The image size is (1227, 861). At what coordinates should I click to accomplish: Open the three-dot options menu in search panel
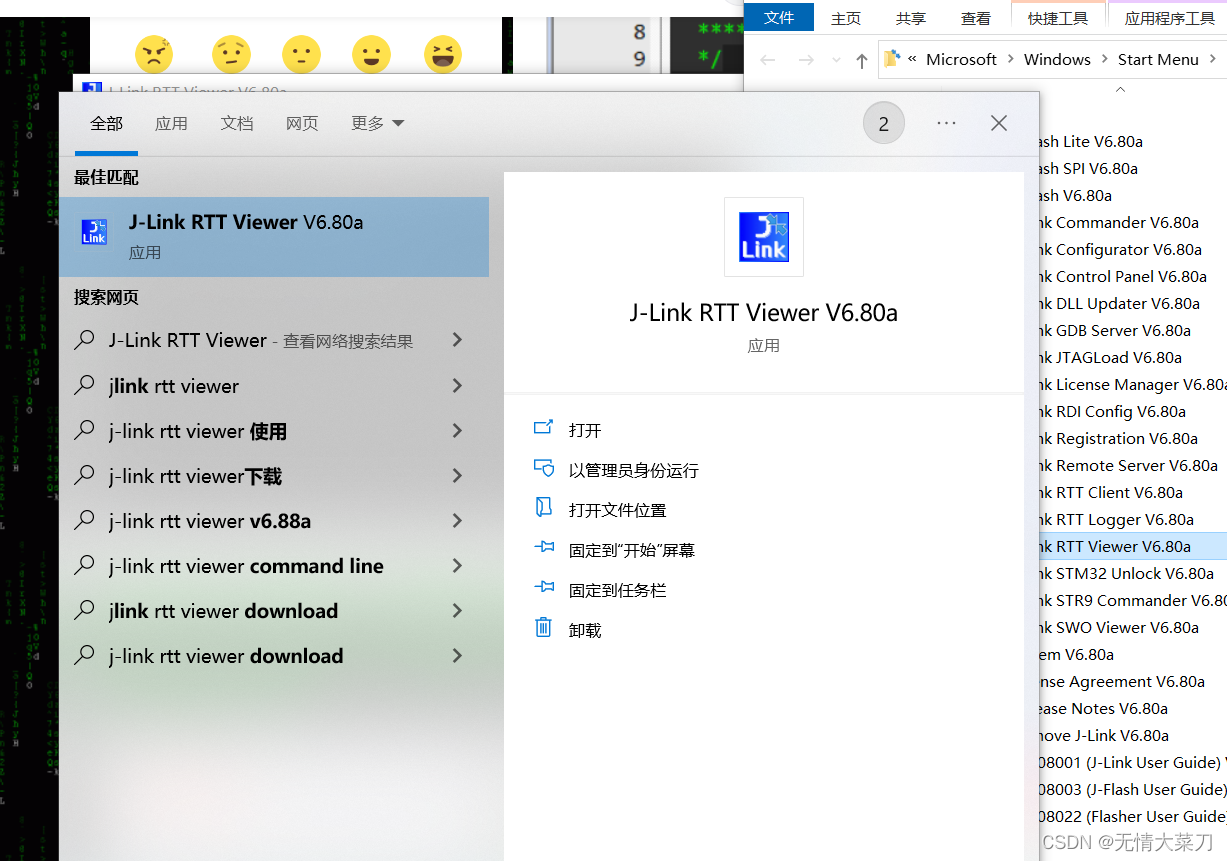pyautogui.click(x=946, y=123)
